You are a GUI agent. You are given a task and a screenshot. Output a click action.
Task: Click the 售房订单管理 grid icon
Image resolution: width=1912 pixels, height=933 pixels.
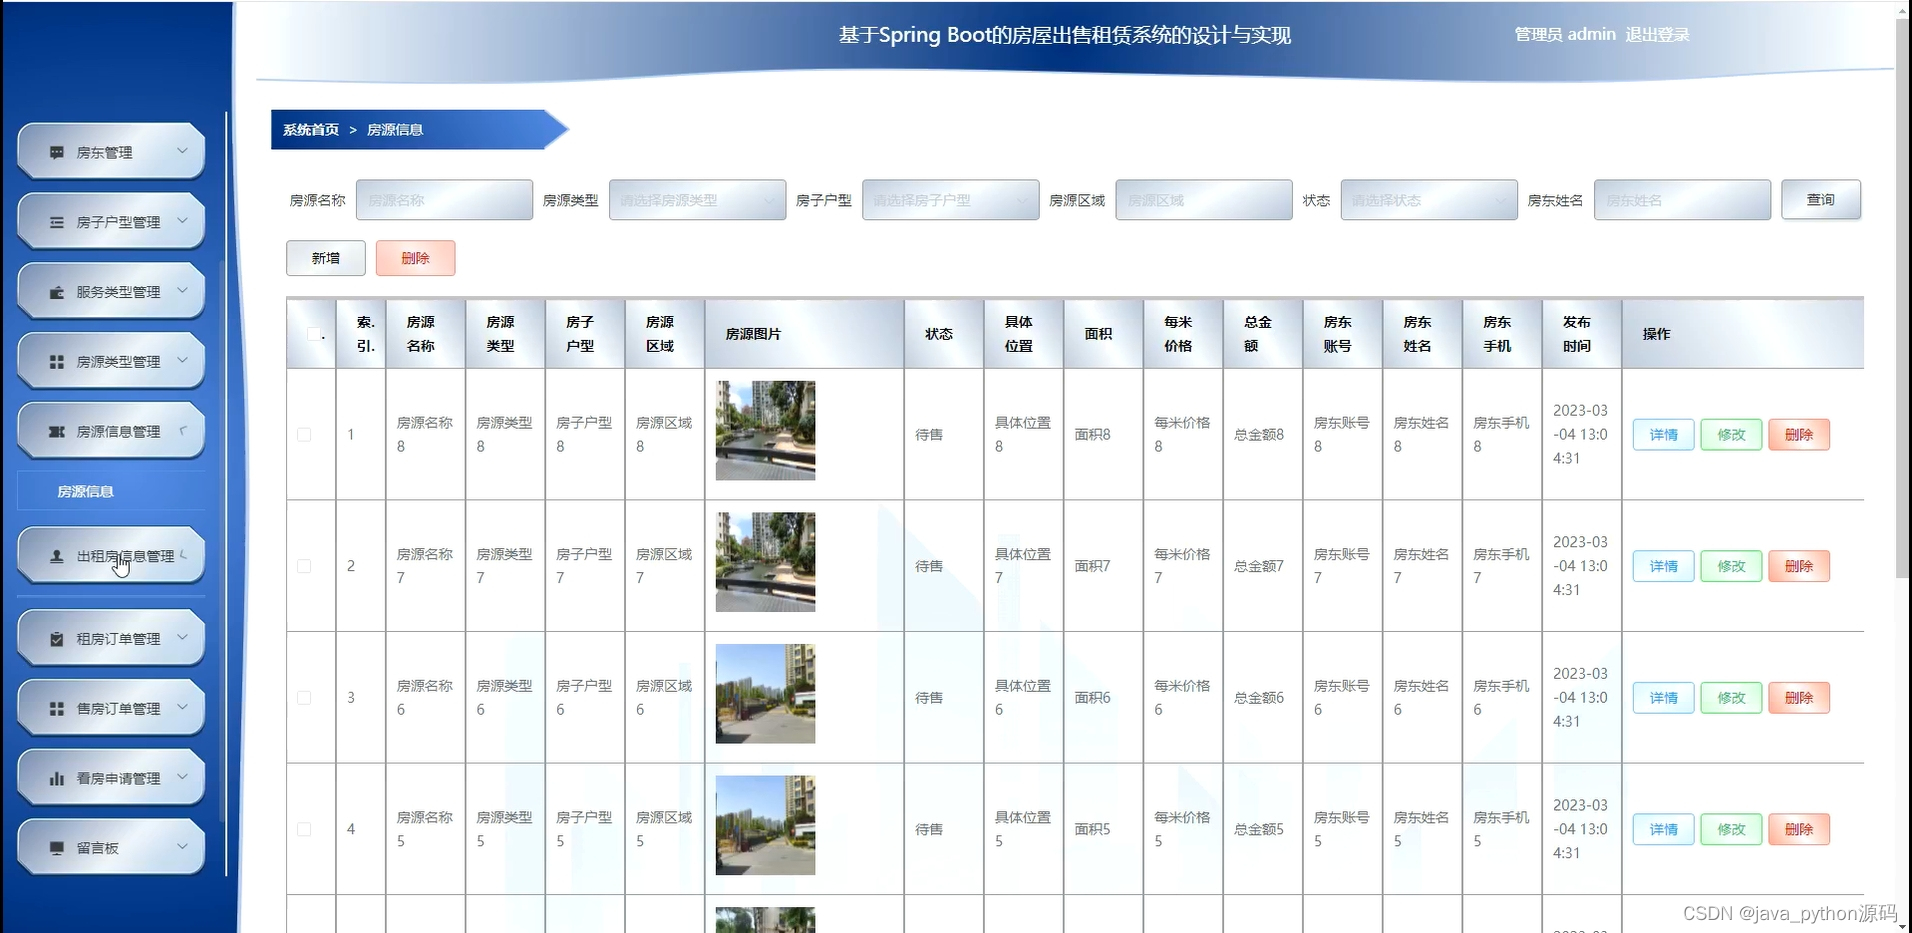pos(56,708)
